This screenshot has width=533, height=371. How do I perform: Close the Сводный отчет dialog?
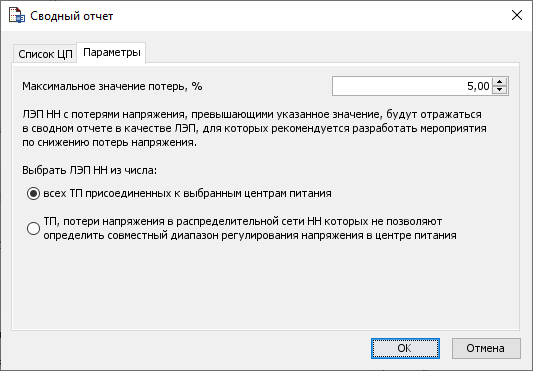point(517,15)
